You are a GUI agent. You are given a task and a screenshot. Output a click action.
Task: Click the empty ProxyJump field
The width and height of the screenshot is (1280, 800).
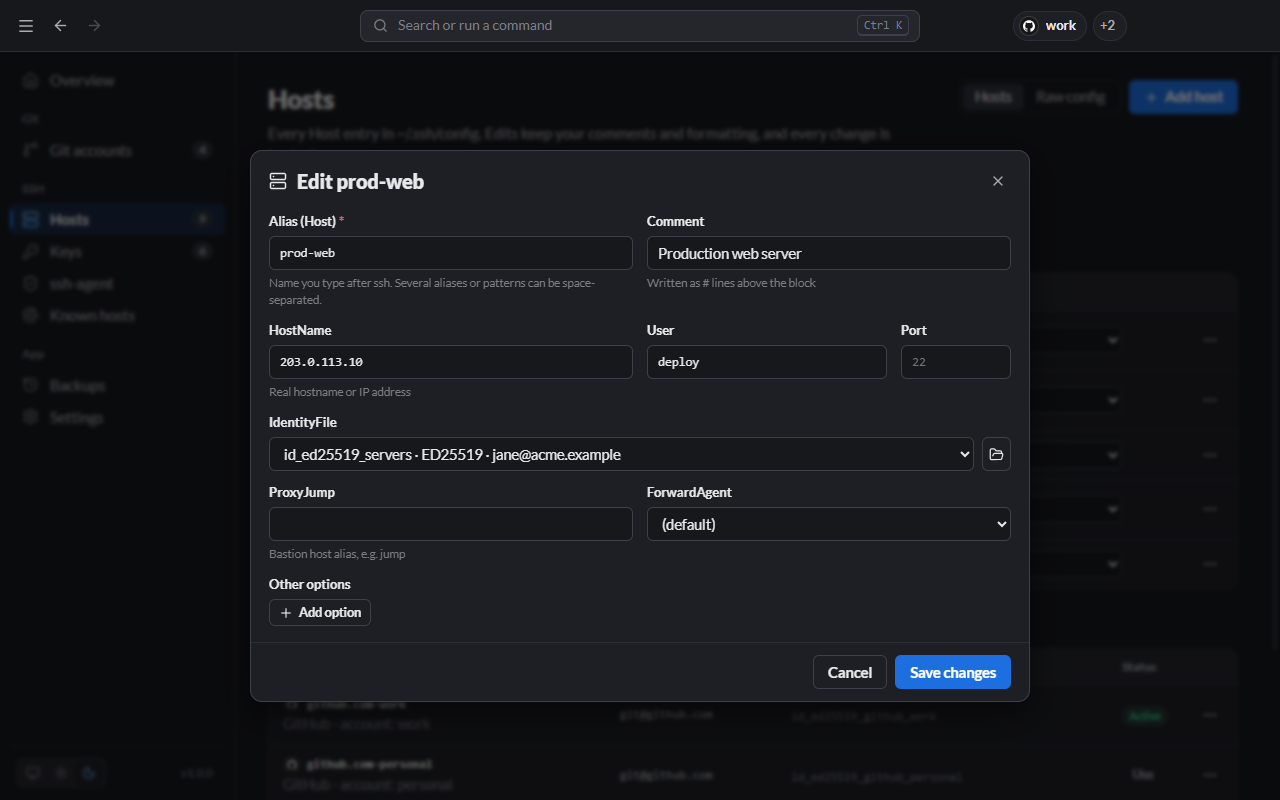pos(451,524)
